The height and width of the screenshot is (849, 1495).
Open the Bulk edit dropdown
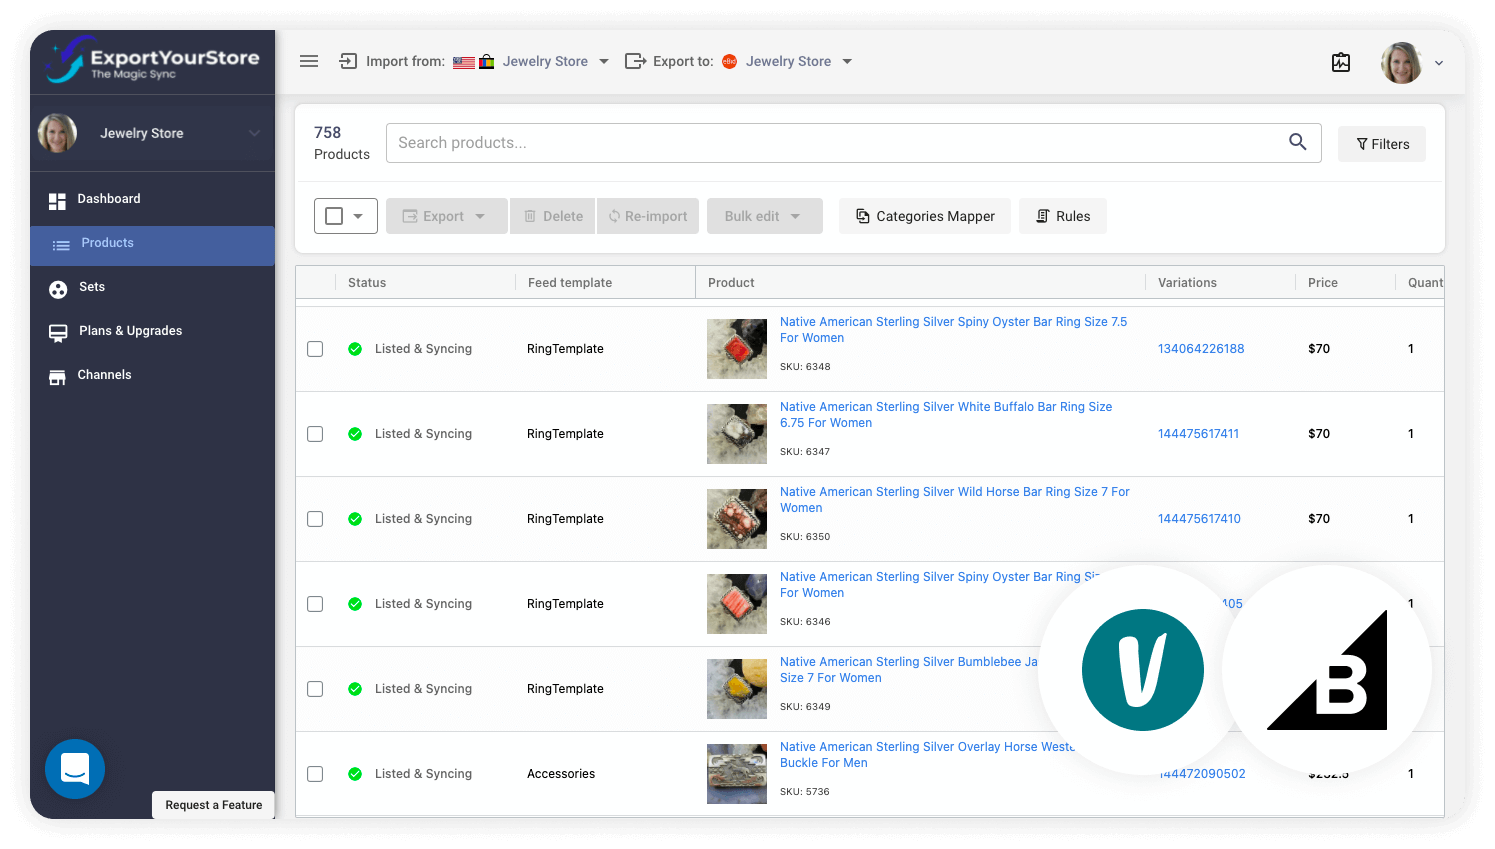click(x=764, y=215)
